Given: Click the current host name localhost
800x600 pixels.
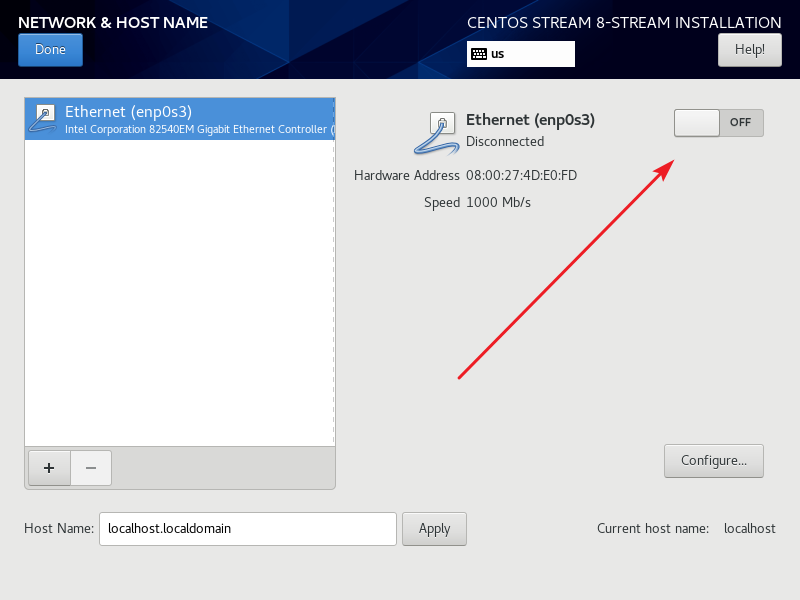Looking at the screenshot, I should (x=749, y=529).
